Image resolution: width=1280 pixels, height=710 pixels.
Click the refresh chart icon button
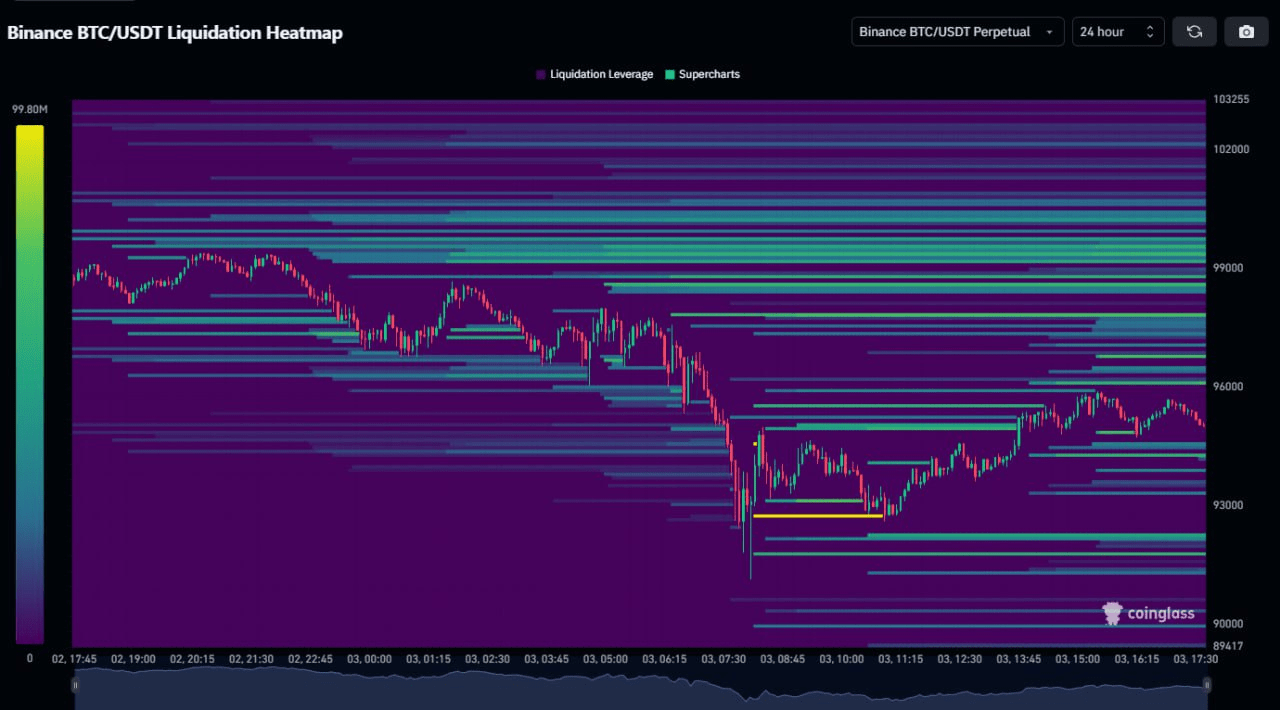(x=1194, y=32)
